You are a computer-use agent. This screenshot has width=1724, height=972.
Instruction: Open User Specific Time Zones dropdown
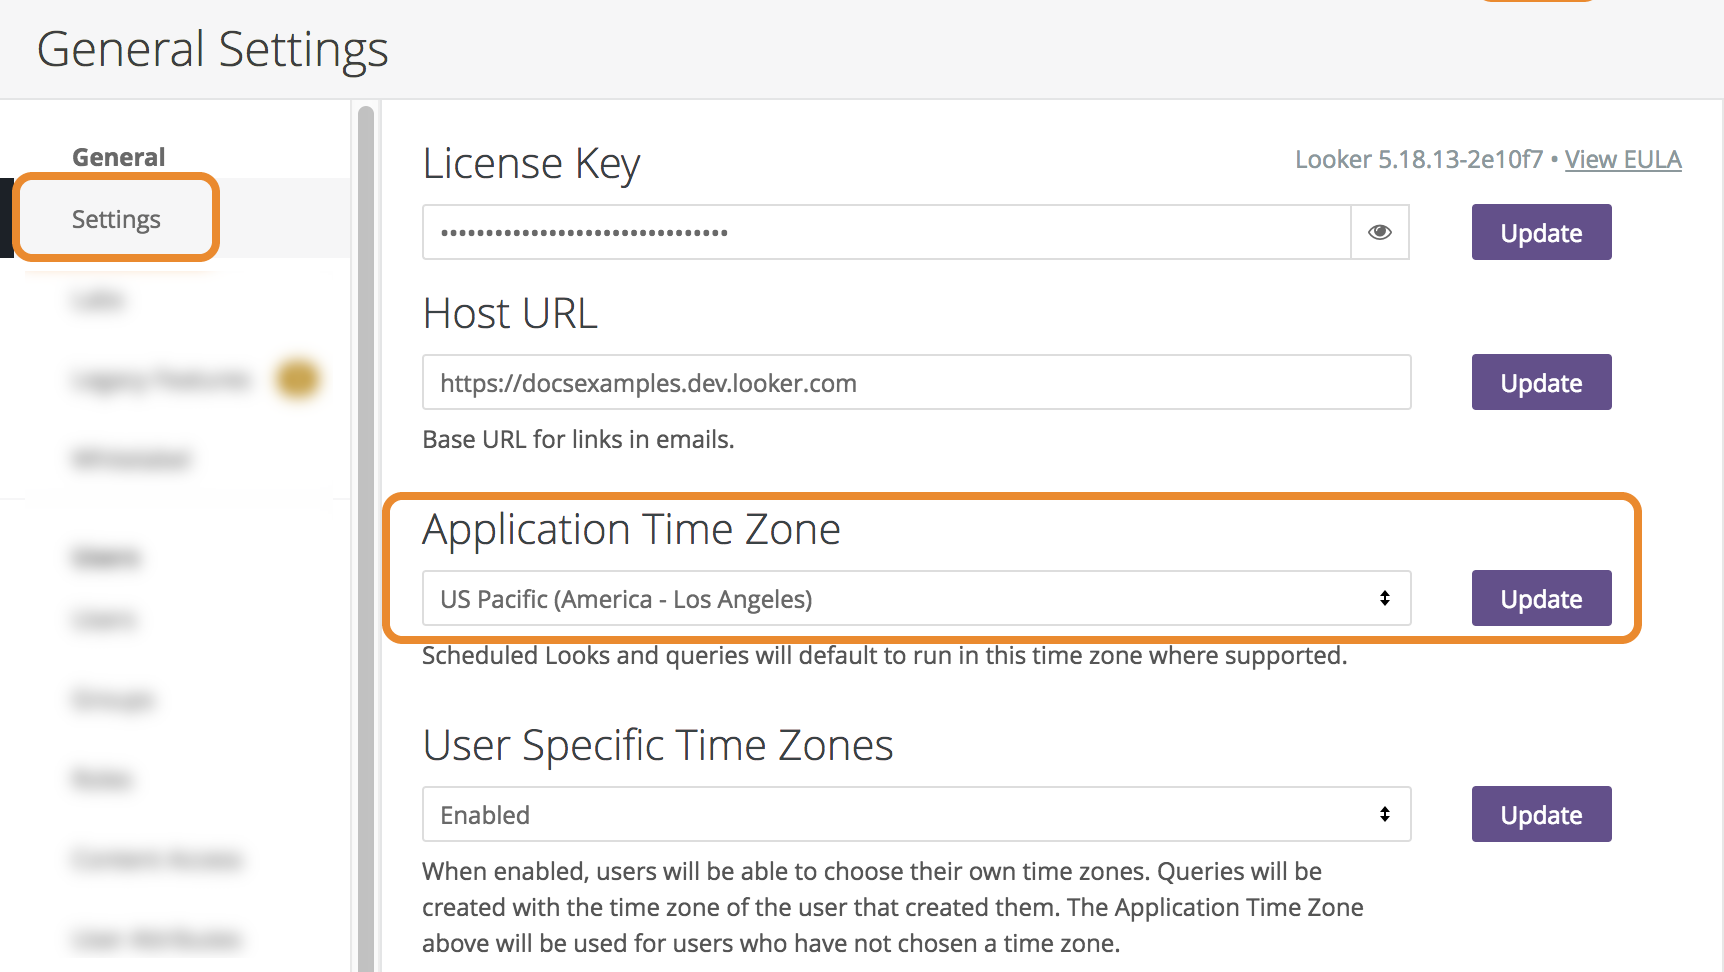[917, 814]
